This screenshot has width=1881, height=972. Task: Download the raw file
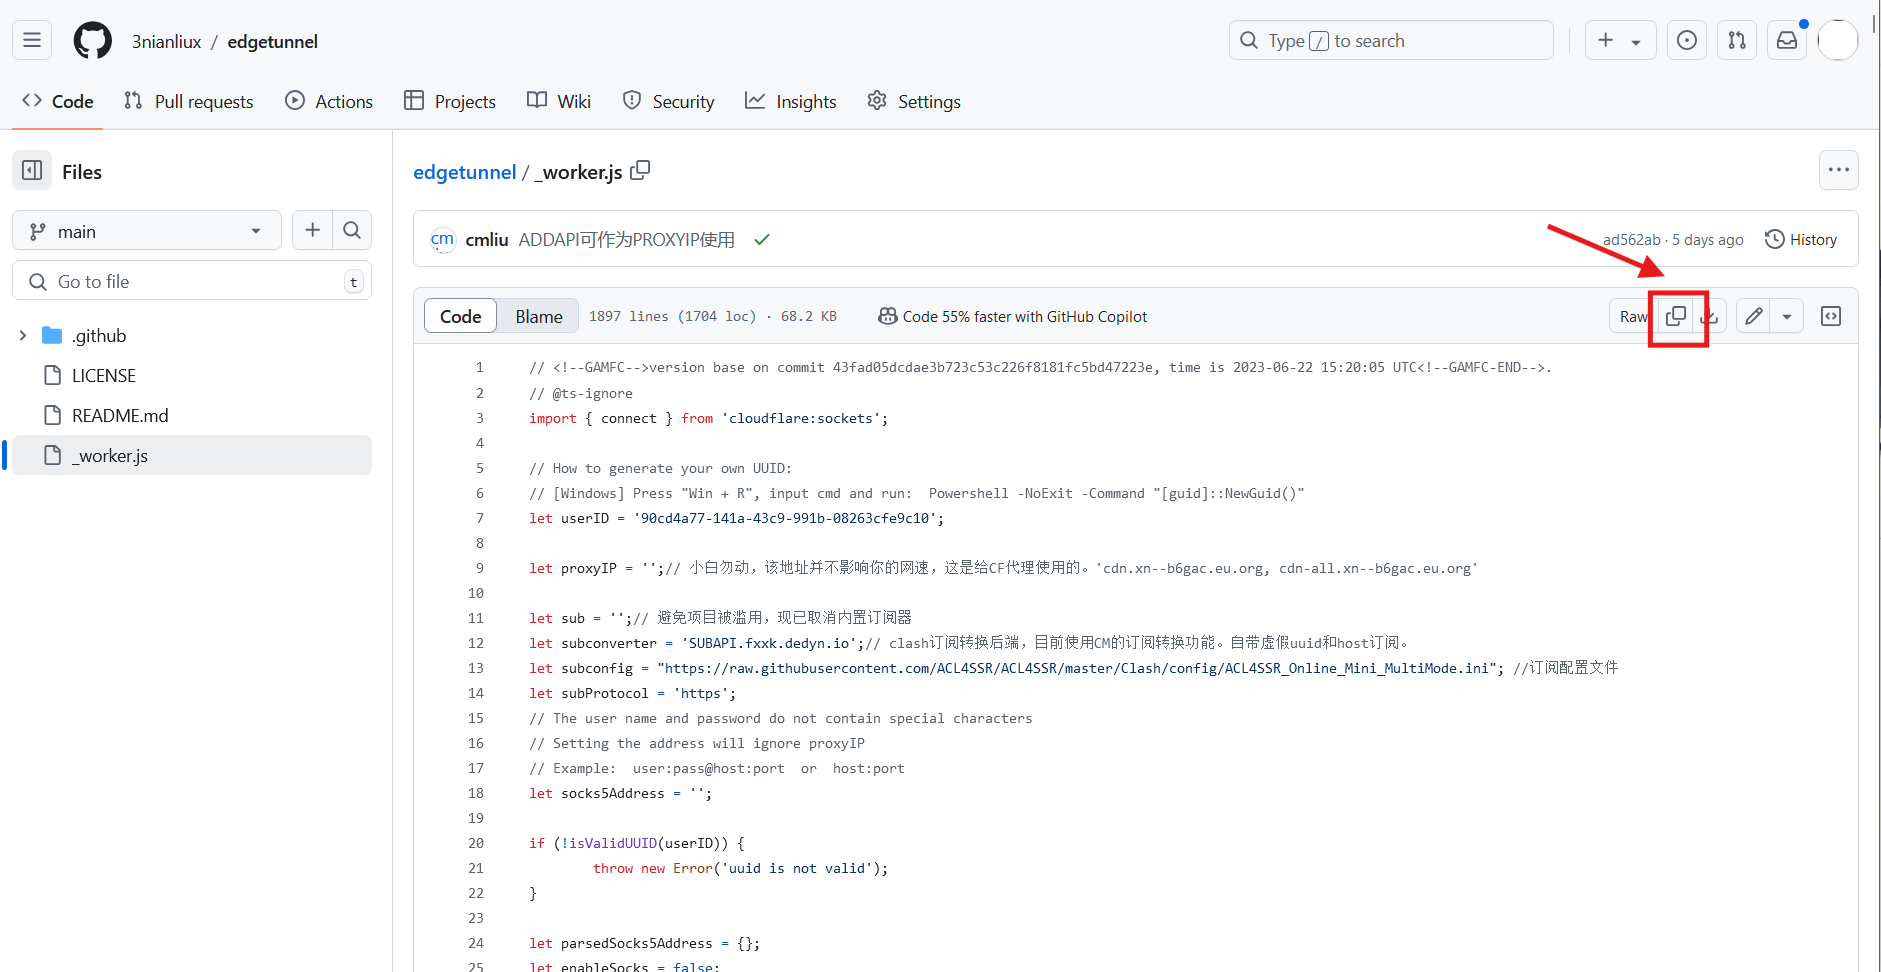[x=1710, y=316]
